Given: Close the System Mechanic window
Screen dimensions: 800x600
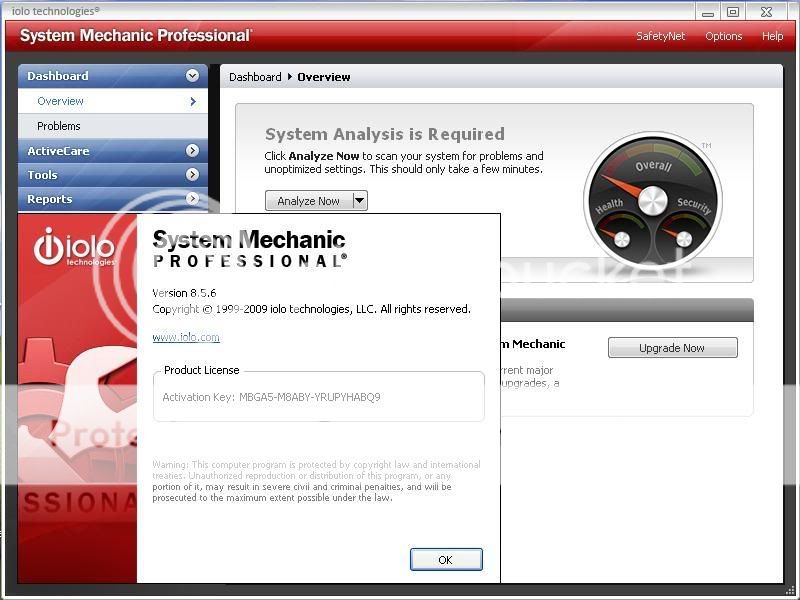Looking at the screenshot, I should (x=766, y=12).
